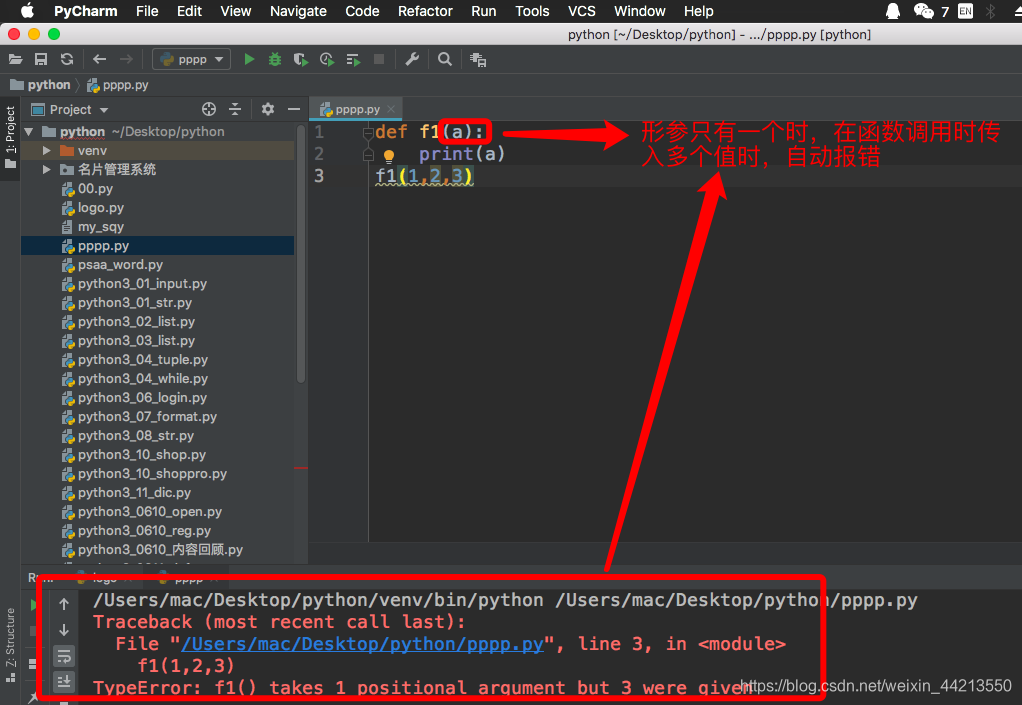Screen dimensions: 1022x705
Task: Click the Debug bug icon
Action: [x=275, y=59]
